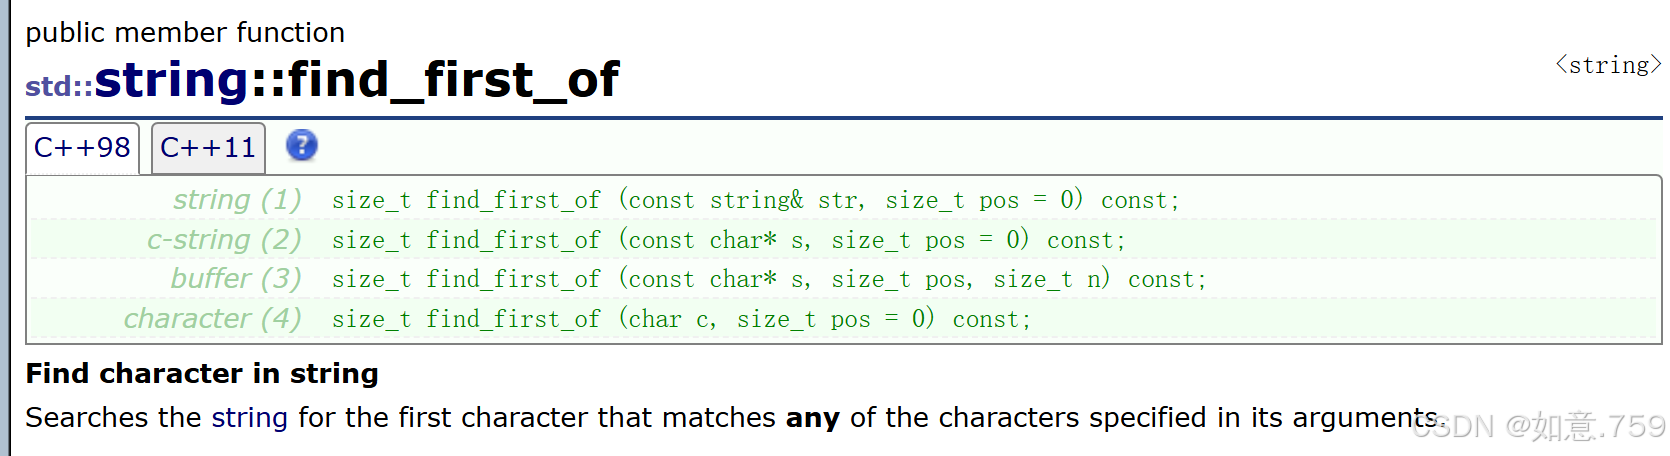The width and height of the screenshot is (1670, 456).
Task: Click the 'char c' overload signature line
Action: click(x=681, y=319)
